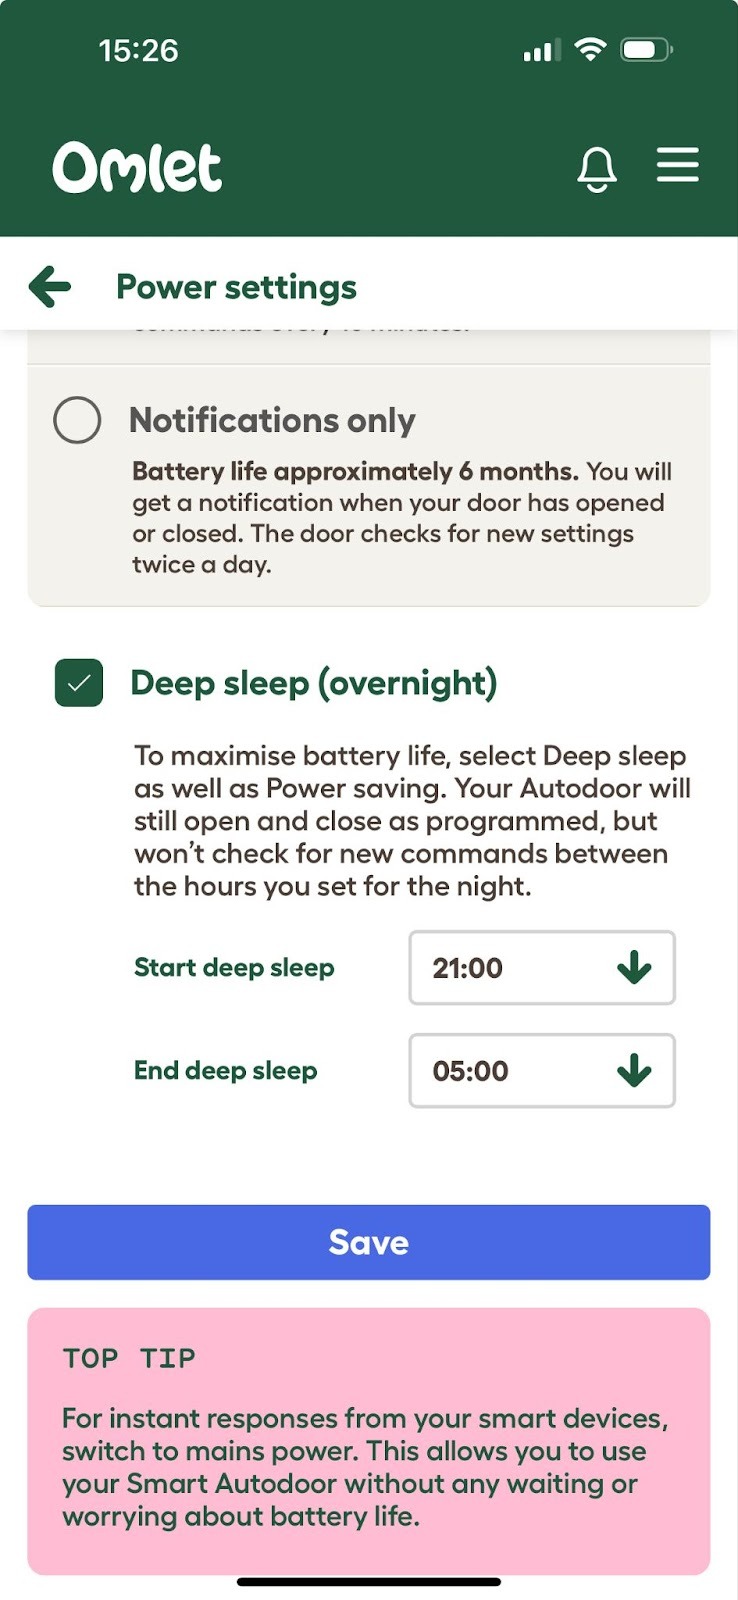Screen dimensions: 738x1600
Task: Tap the cellular signal bars icon
Action: pyautogui.click(x=541, y=51)
